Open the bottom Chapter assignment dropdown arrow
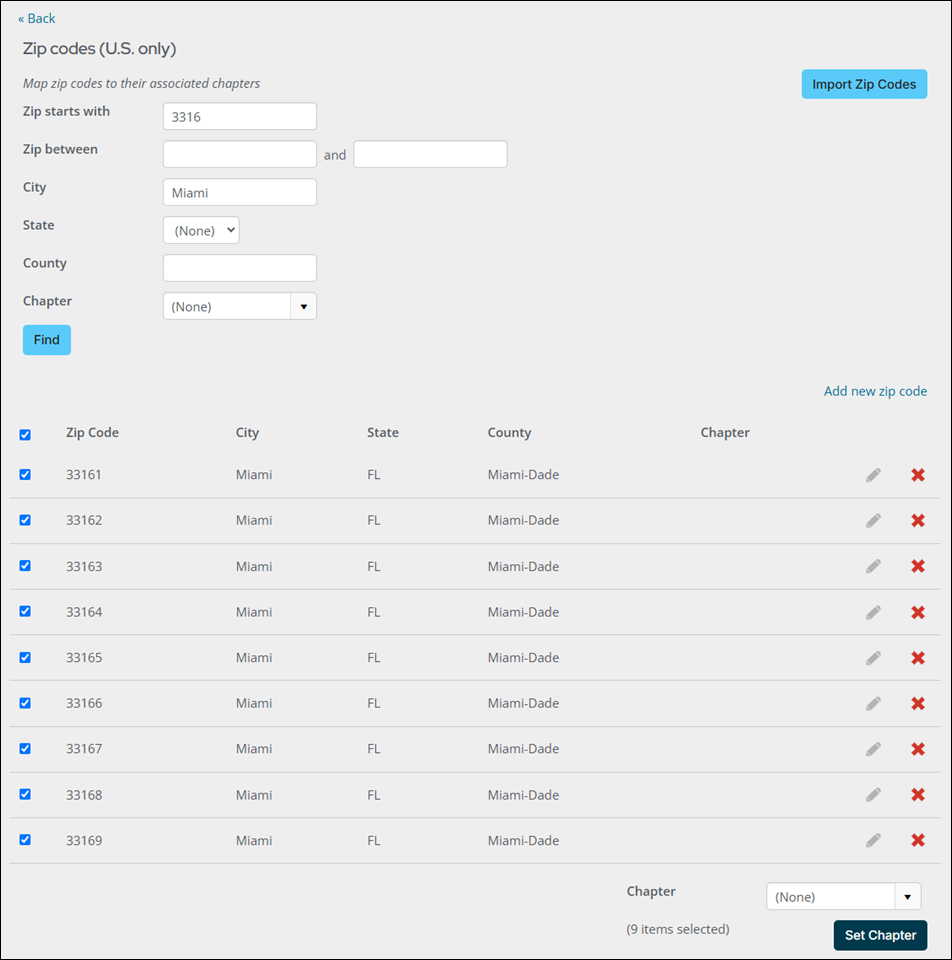The height and width of the screenshot is (960, 952). (907, 897)
